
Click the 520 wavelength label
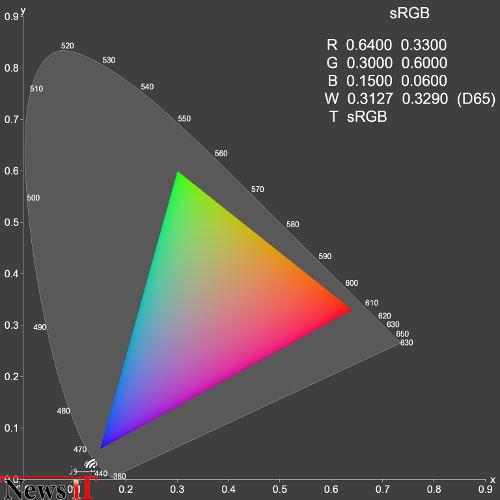(67, 46)
